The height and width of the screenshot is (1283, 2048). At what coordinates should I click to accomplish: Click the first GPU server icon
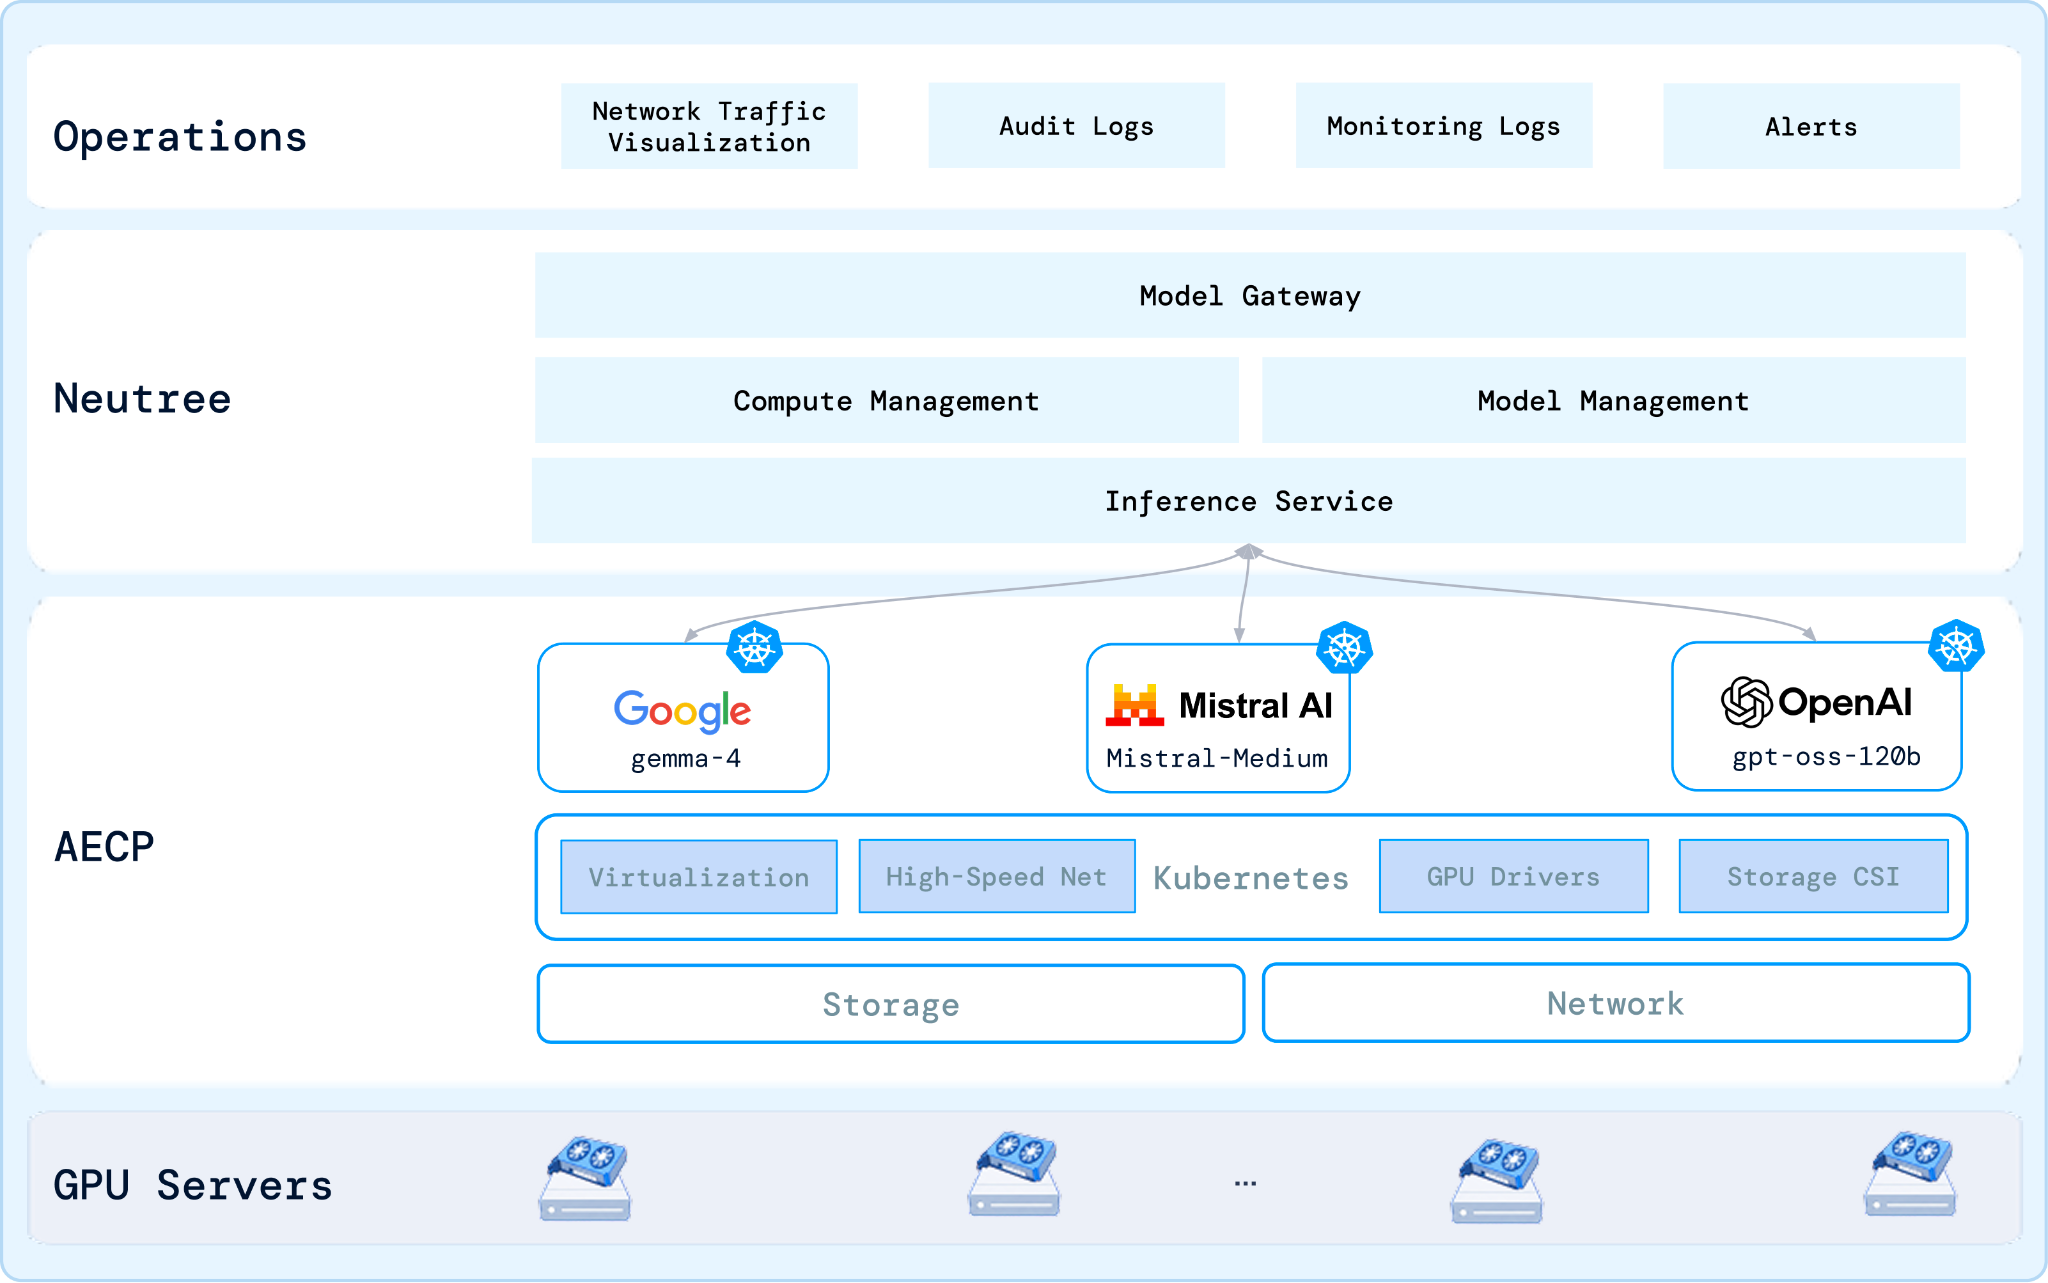tap(586, 1178)
